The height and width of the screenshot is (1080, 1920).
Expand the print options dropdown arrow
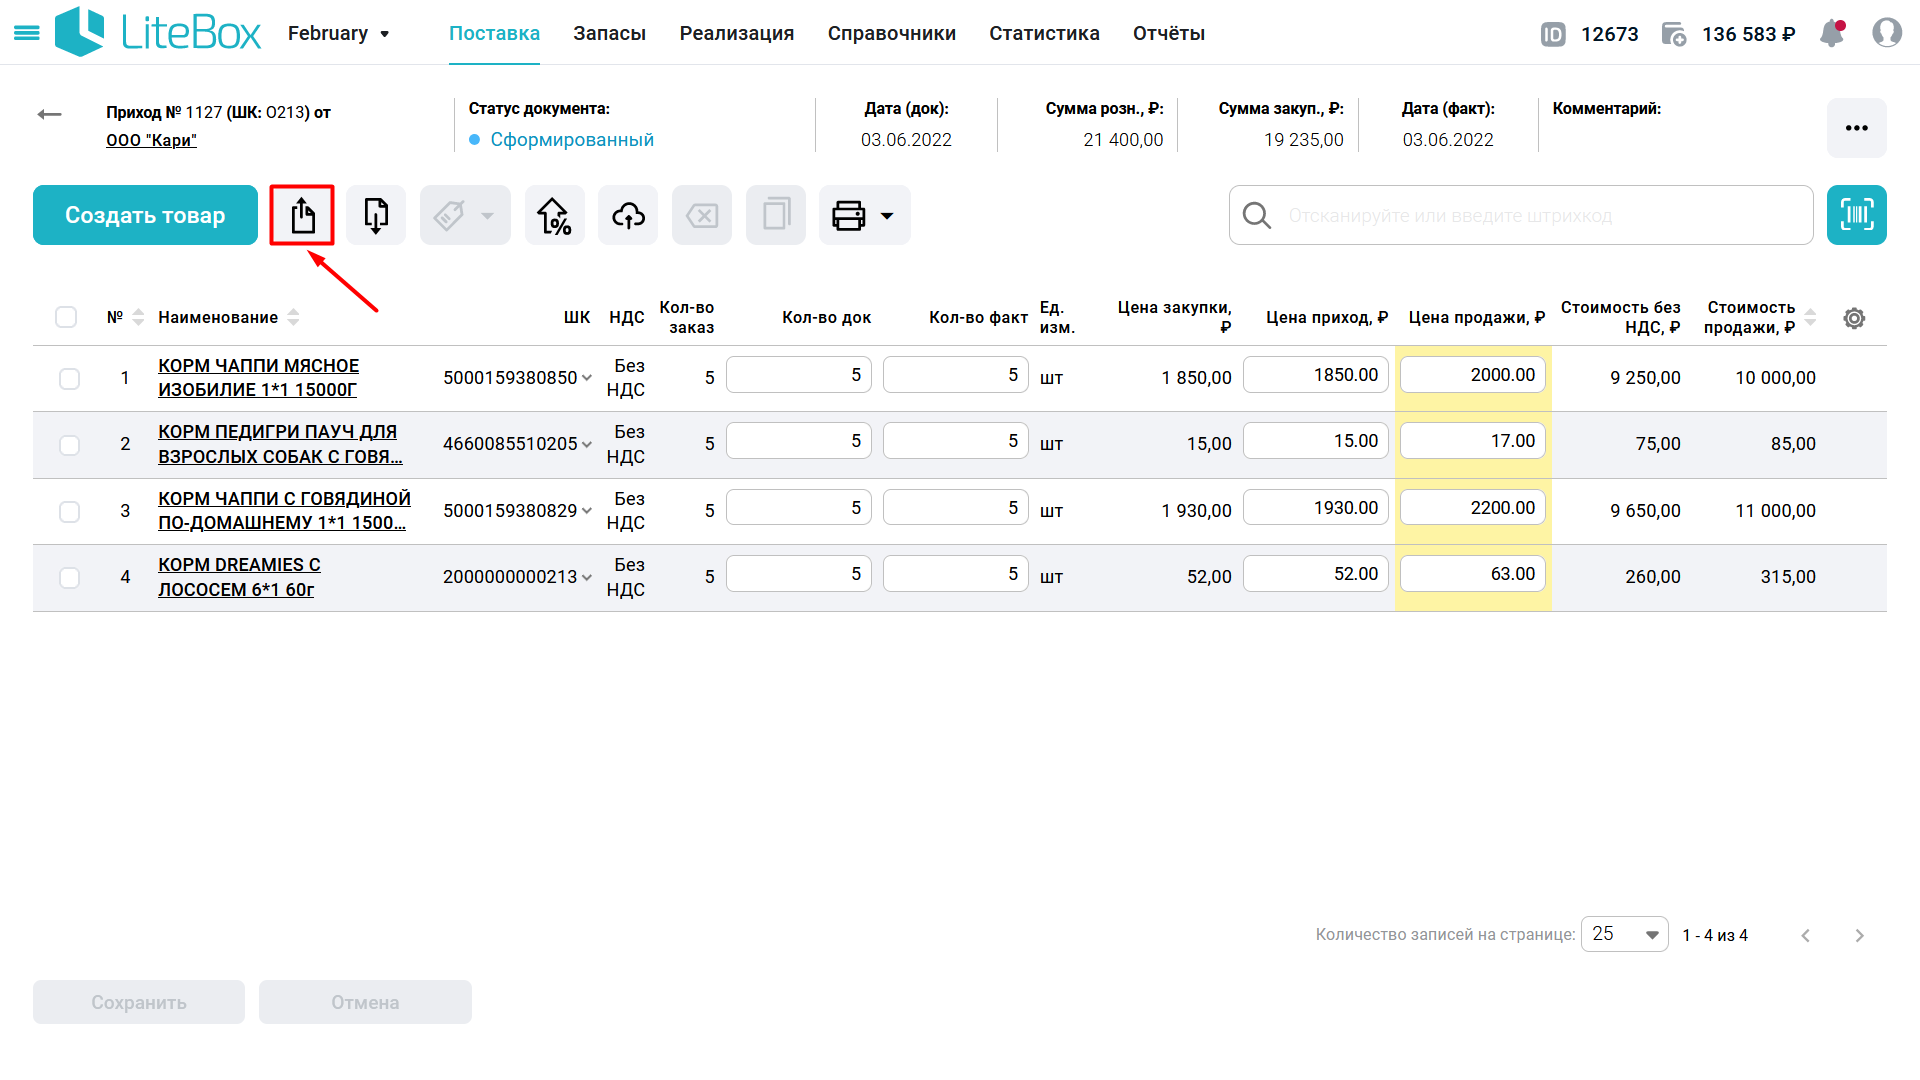(887, 215)
